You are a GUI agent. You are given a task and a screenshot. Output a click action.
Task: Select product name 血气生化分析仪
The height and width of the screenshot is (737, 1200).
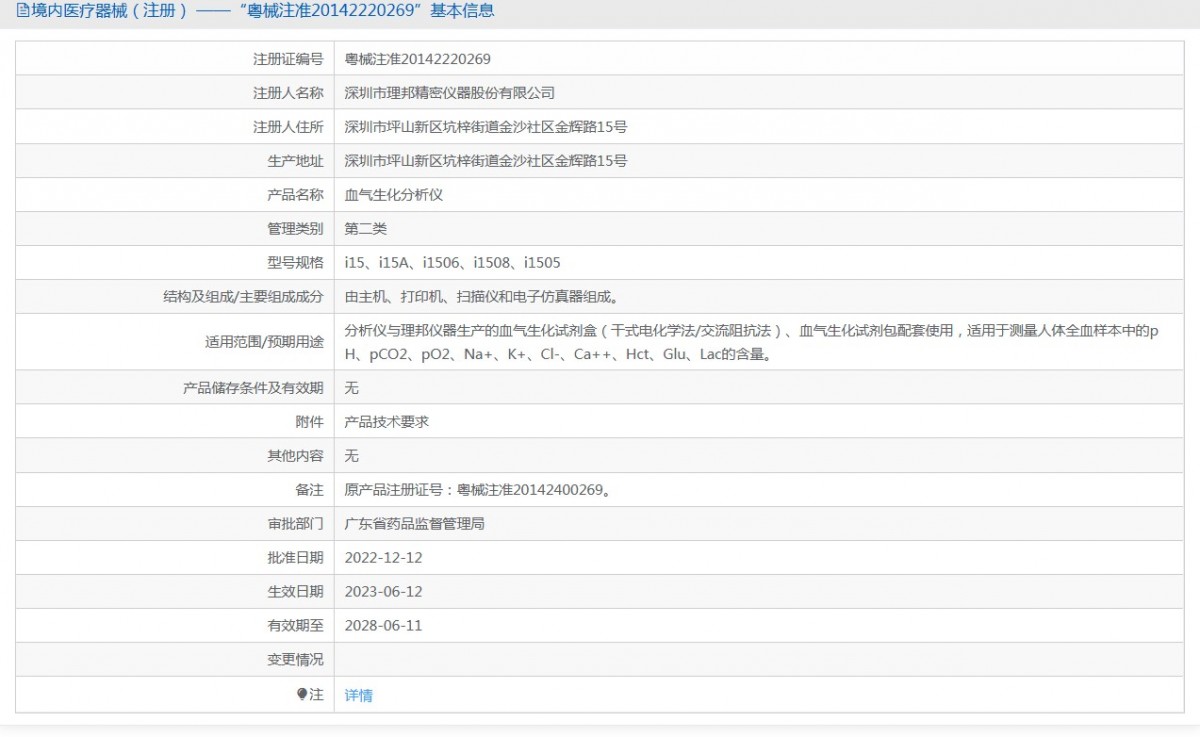(393, 195)
